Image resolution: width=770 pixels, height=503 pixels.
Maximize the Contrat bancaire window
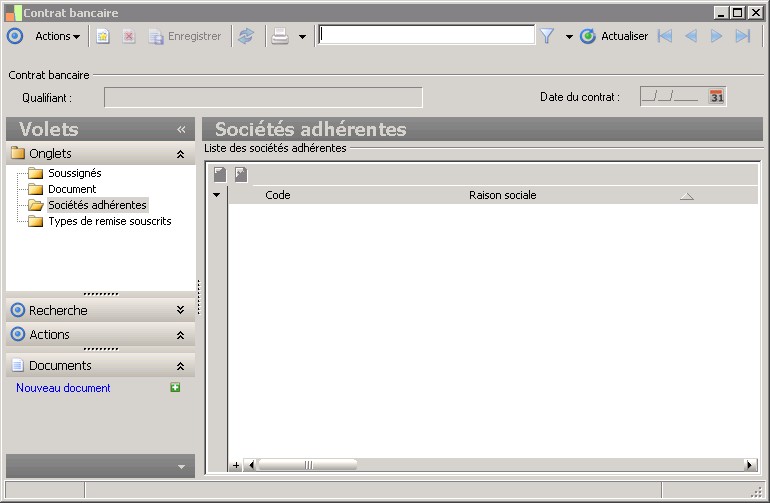point(738,13)
